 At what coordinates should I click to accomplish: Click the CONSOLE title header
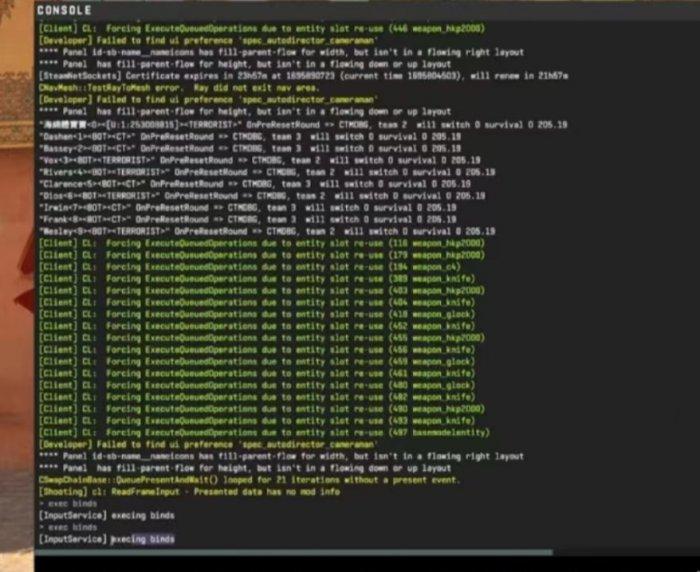[64, 10]
